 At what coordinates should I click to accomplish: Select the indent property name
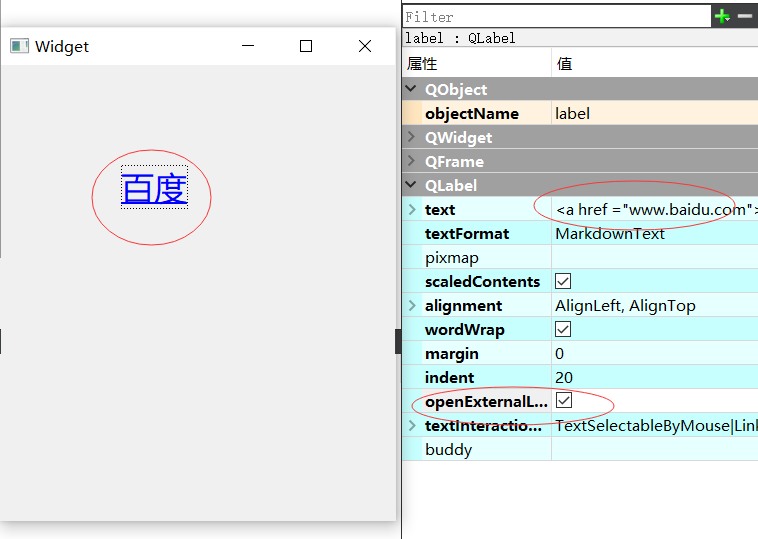[x=449, y=378]
